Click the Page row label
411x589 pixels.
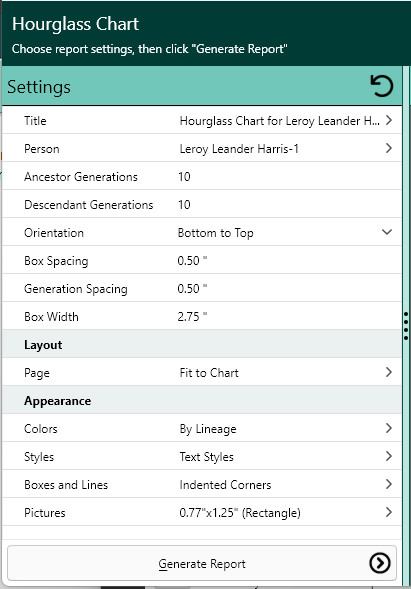37,373
